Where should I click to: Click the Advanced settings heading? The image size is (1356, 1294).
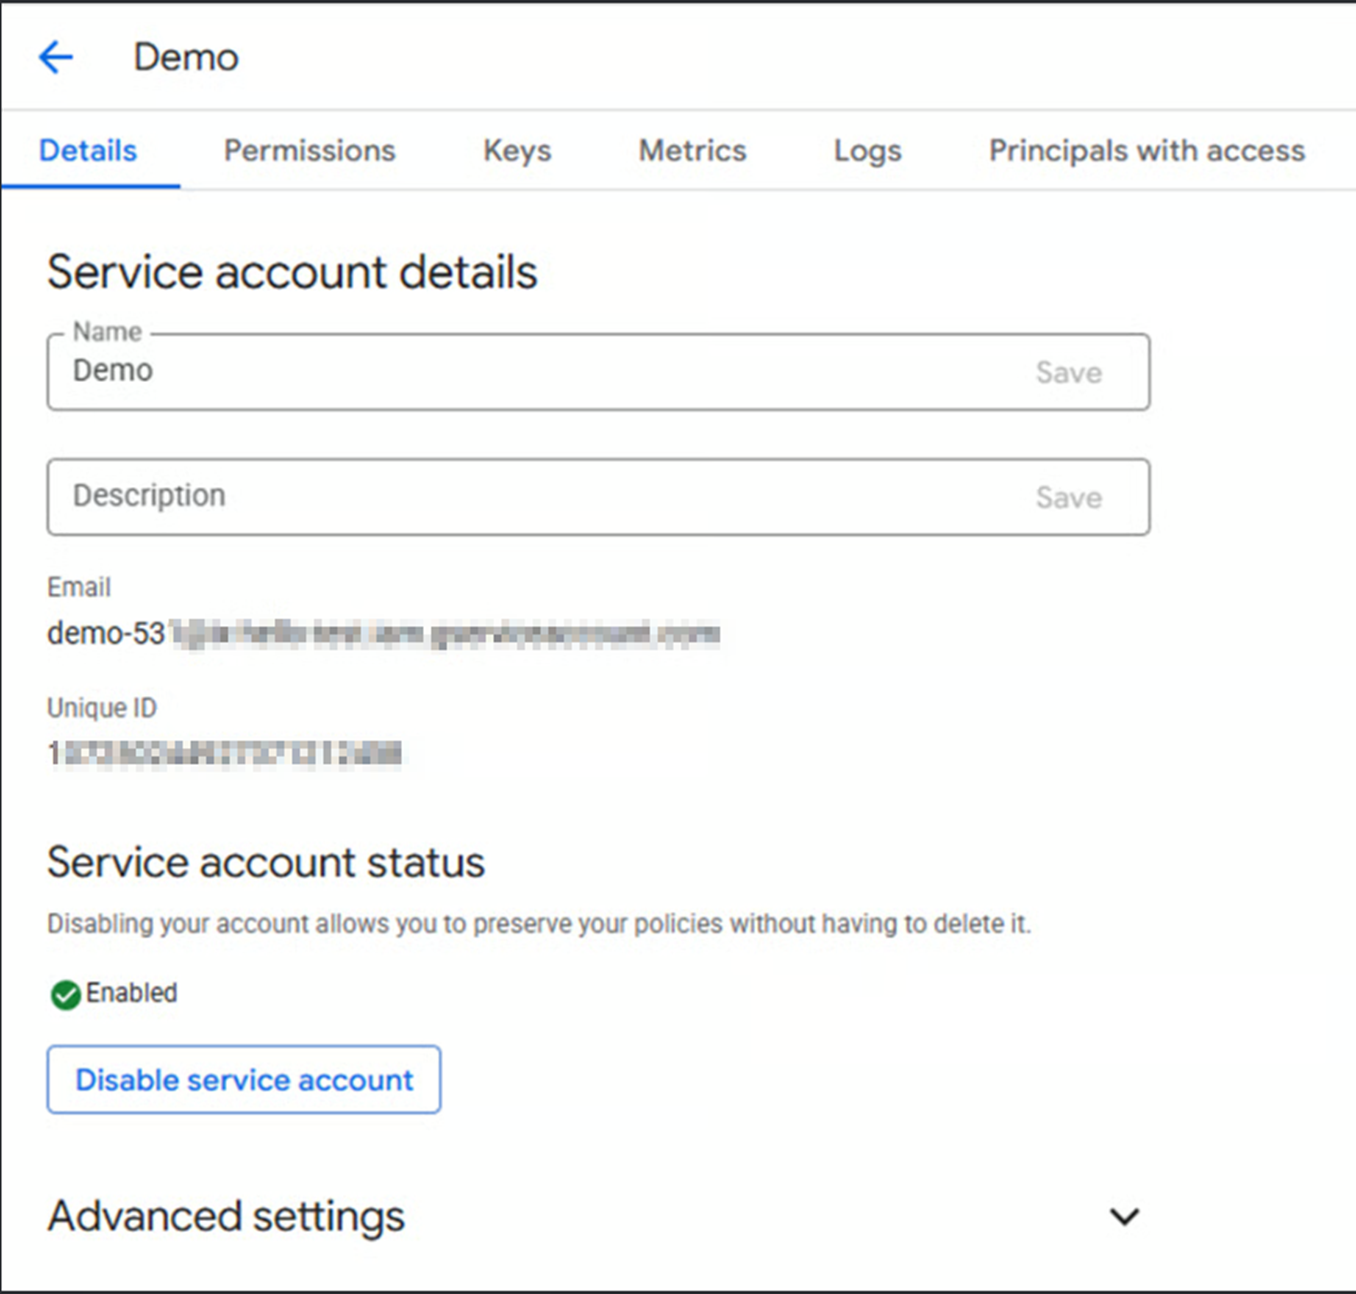(226, 1217)
